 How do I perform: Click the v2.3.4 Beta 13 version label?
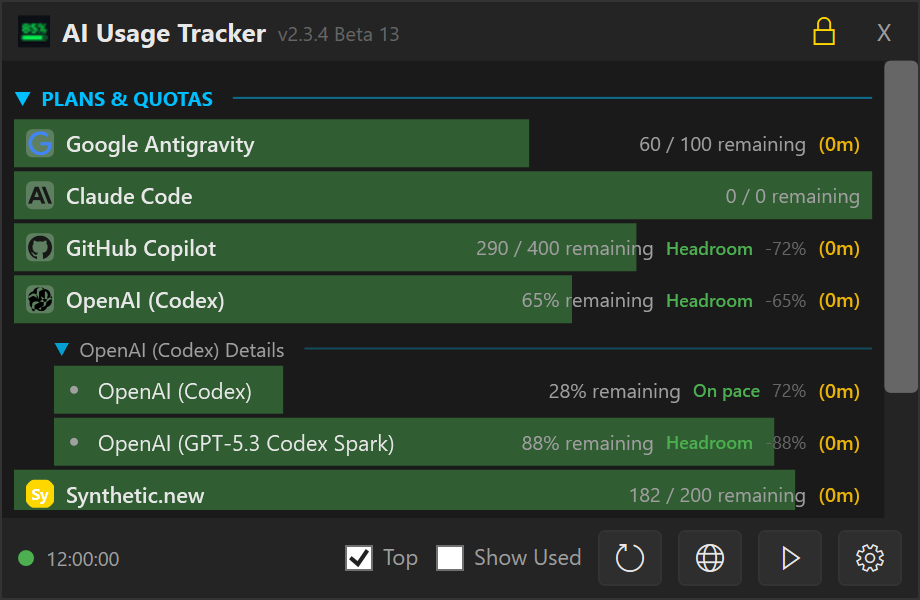pyautogui.click(x=339, y=35)
